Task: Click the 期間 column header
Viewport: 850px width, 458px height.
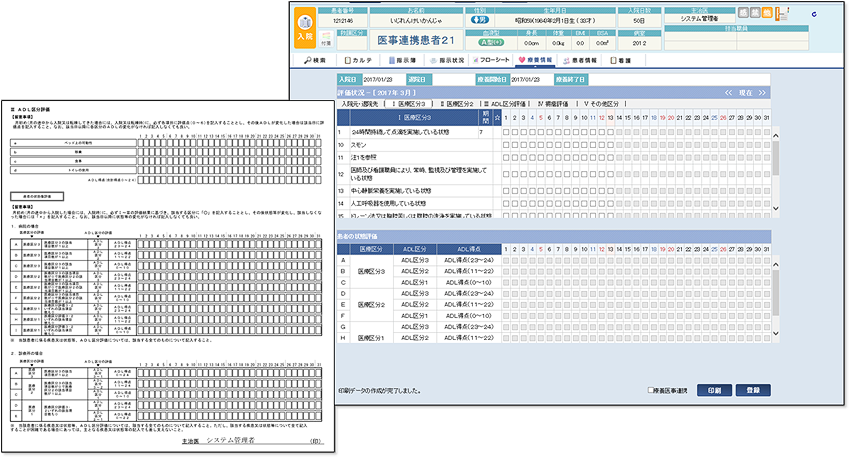Action: click(x=485, y=118)
